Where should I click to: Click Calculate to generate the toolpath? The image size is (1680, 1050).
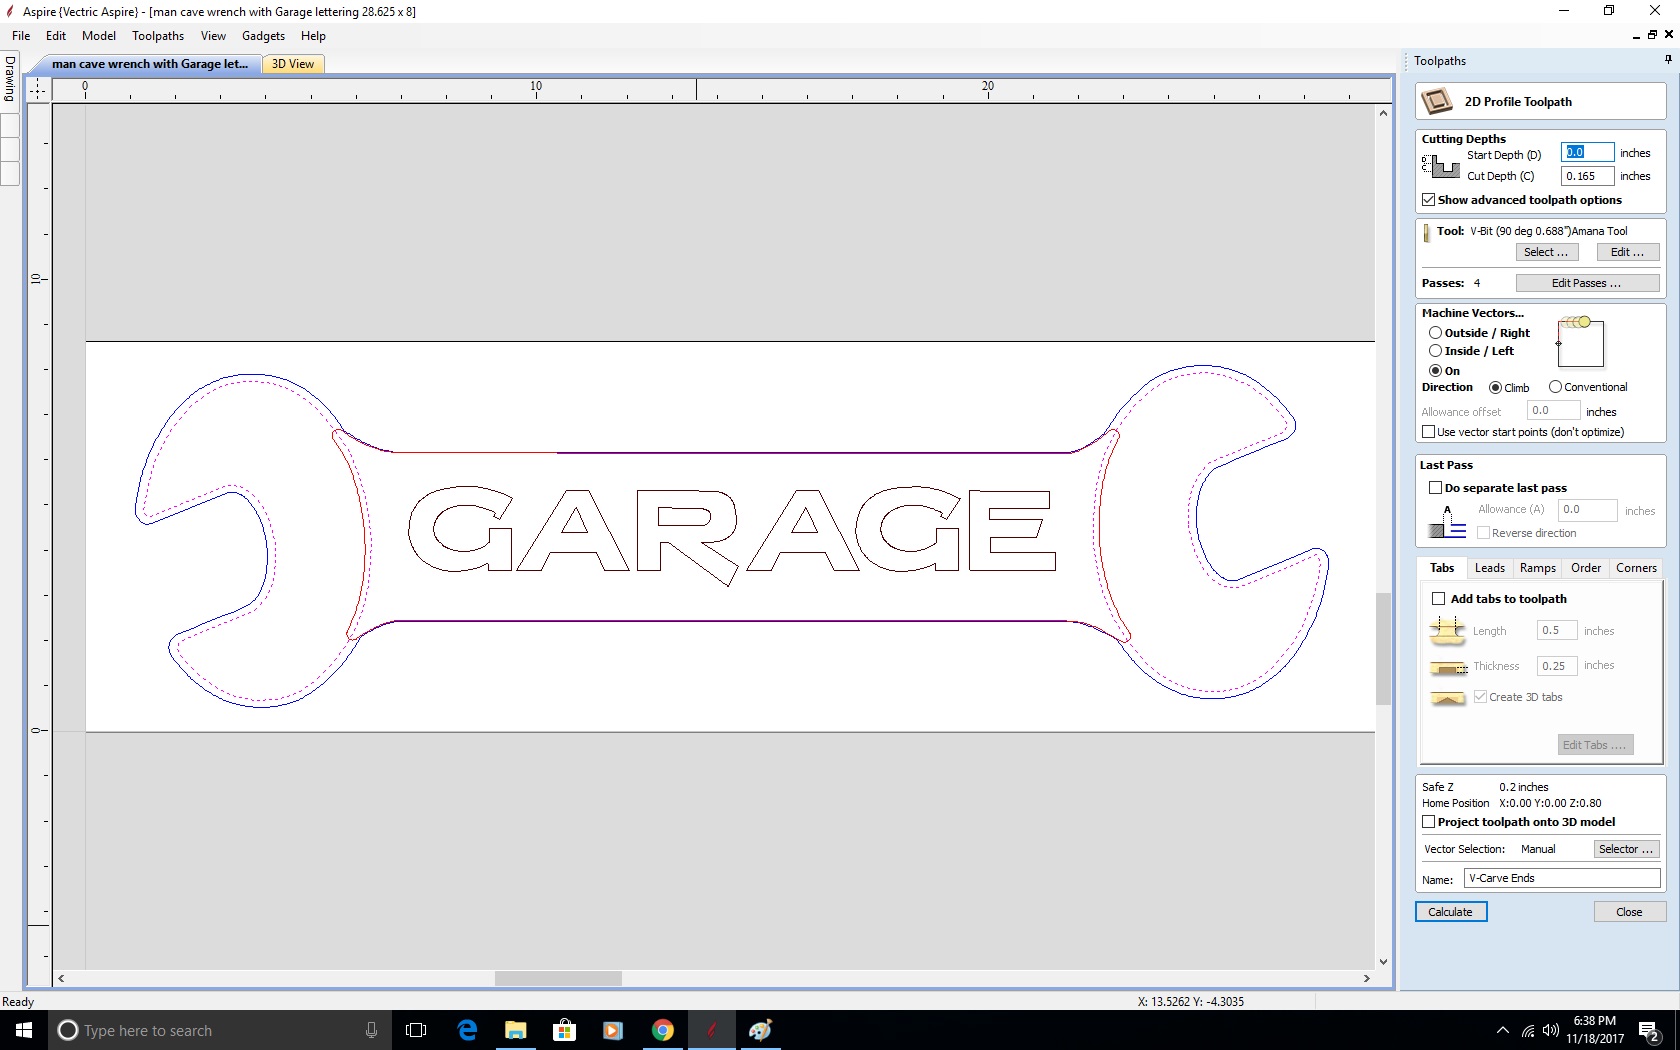1451,912
